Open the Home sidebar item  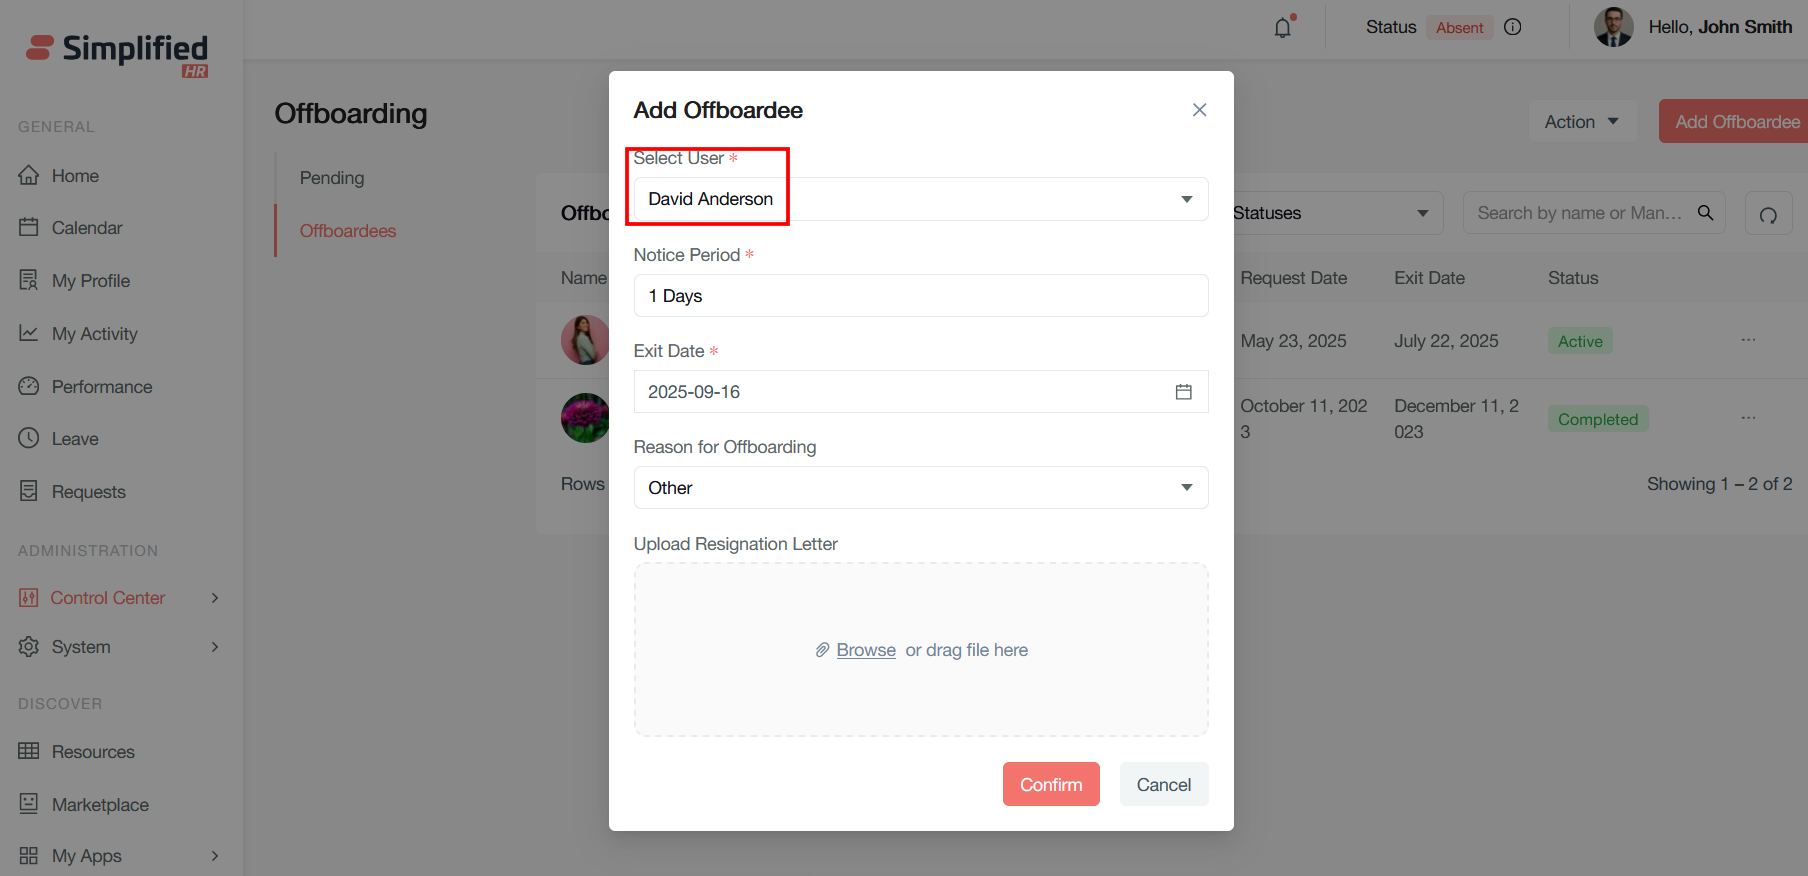[x=75, y=176]
